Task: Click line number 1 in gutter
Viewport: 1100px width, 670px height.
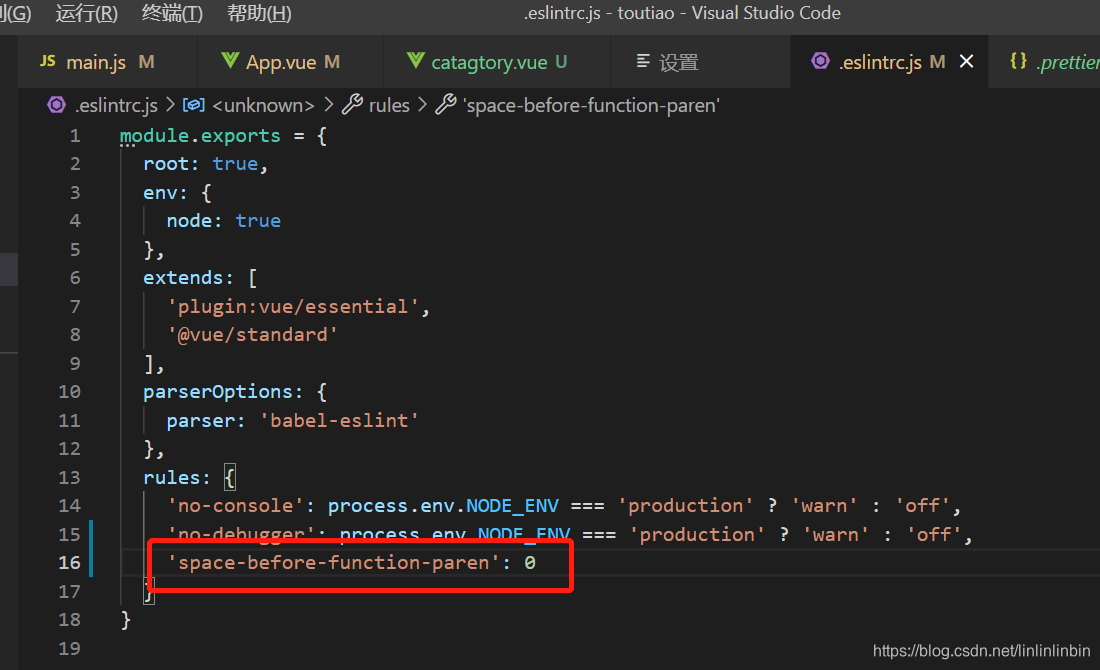Action: [75, 135]
